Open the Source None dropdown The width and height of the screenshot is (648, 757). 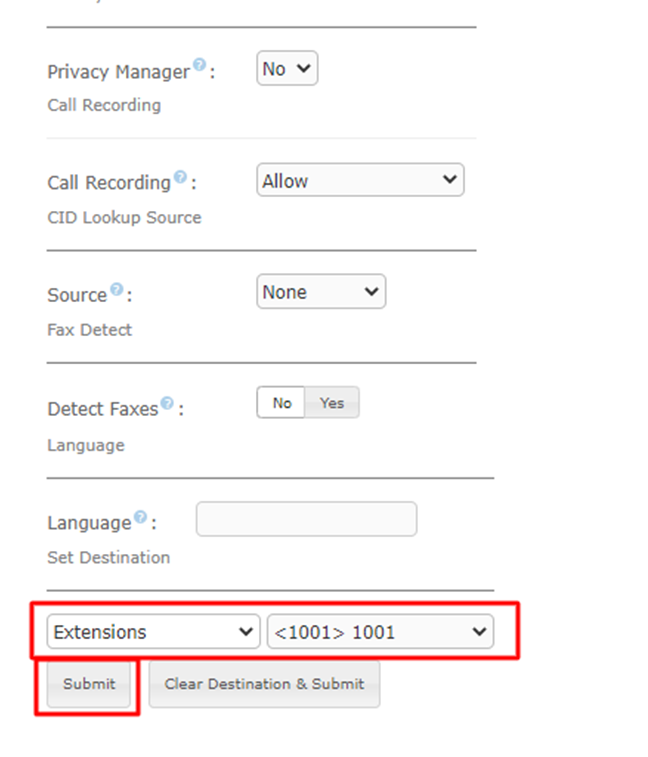(321, 292)
